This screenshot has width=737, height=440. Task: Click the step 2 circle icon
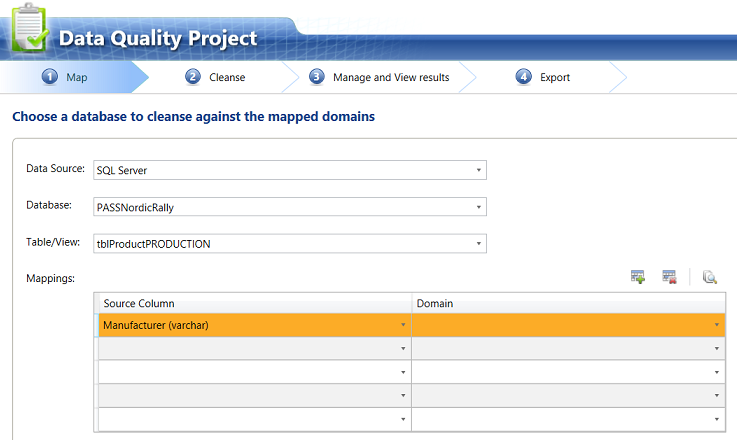click(x=193, y=77)
